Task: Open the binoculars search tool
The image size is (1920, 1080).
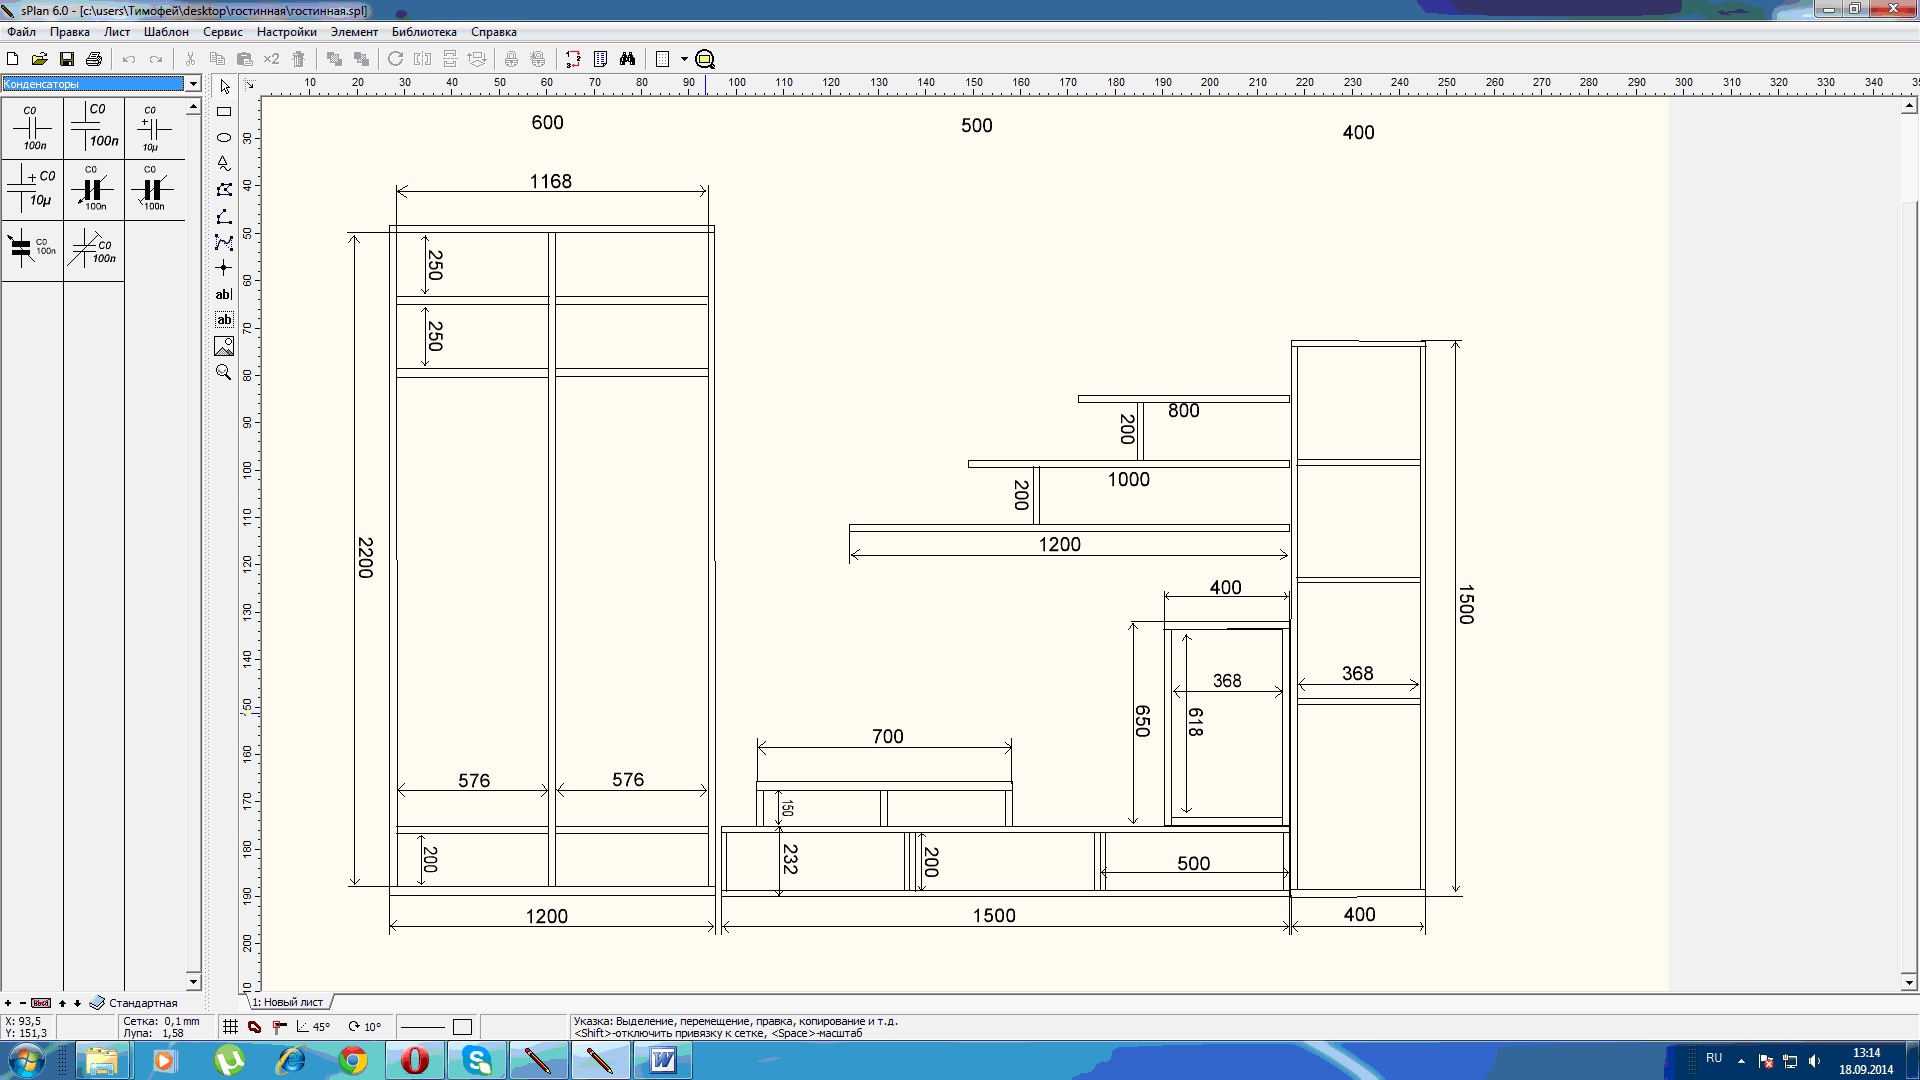Action: pyautogui.click(x=627, y=59)
